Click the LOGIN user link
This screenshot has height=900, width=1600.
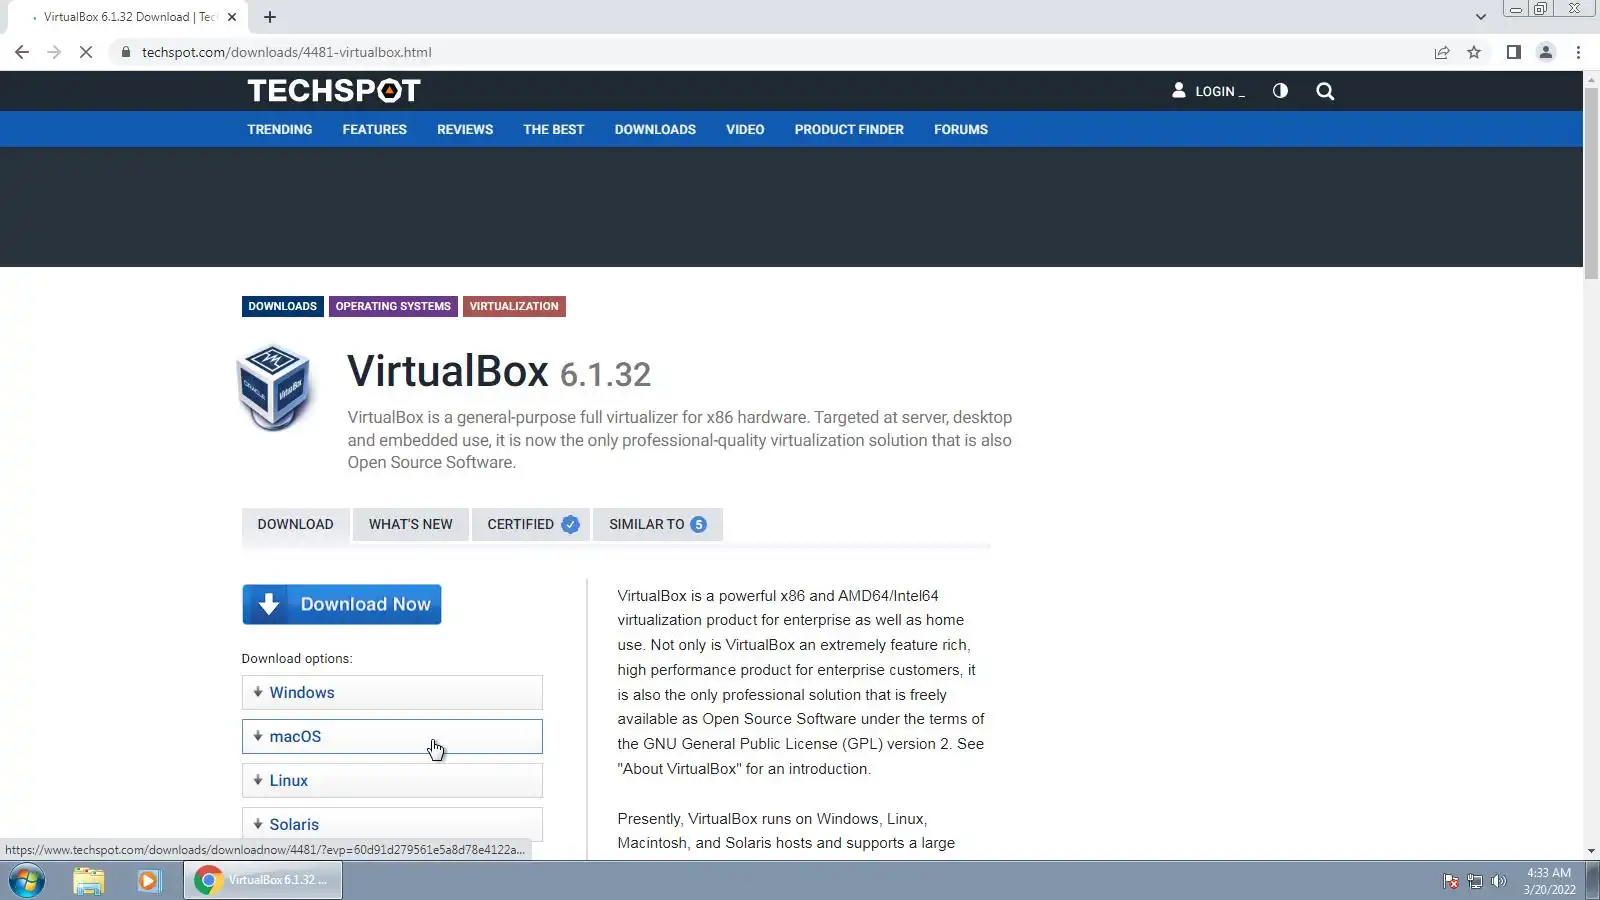tap(1208, 91)
